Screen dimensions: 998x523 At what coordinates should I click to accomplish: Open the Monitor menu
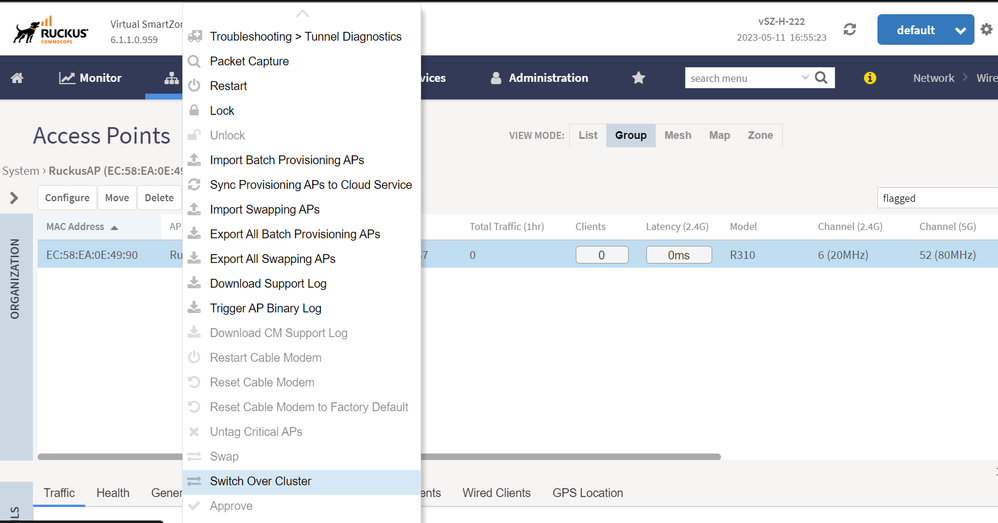coord(90,78)
